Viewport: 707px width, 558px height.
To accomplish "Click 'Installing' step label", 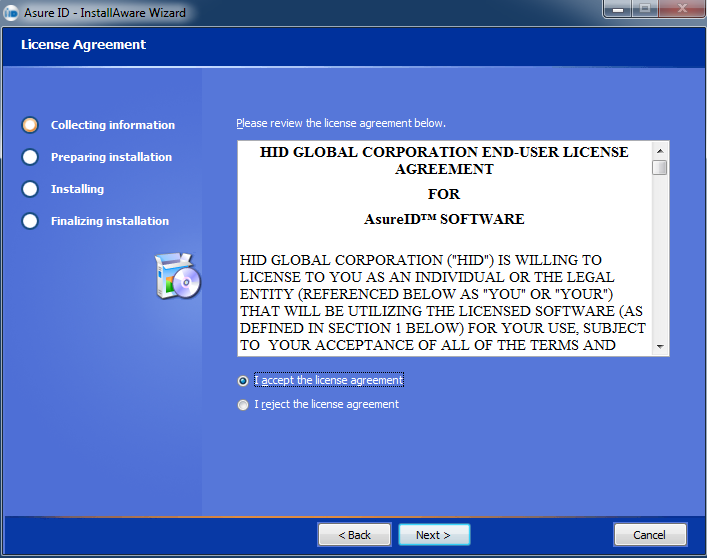I will (77, 189).
